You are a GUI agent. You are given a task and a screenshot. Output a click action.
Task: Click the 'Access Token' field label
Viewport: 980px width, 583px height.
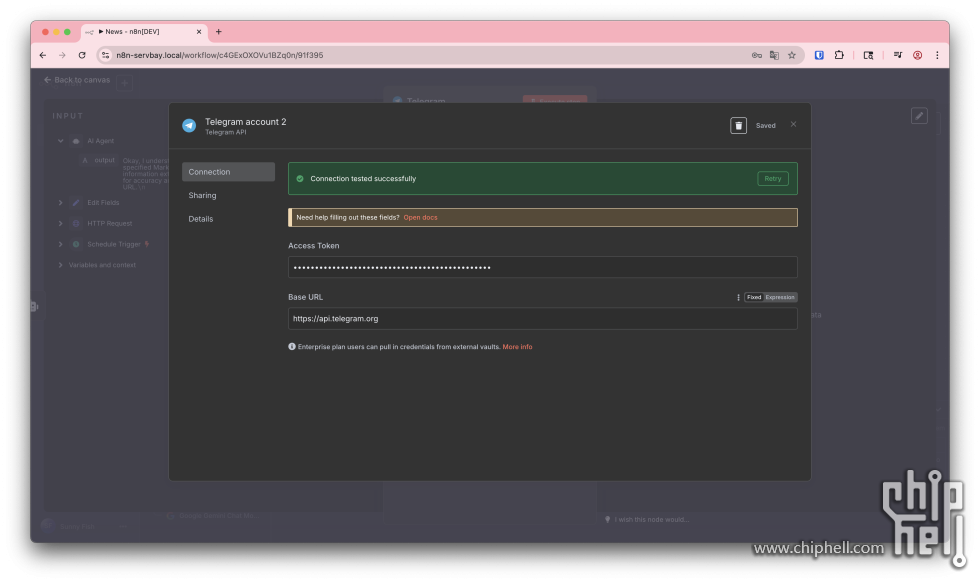click(314, 246)
